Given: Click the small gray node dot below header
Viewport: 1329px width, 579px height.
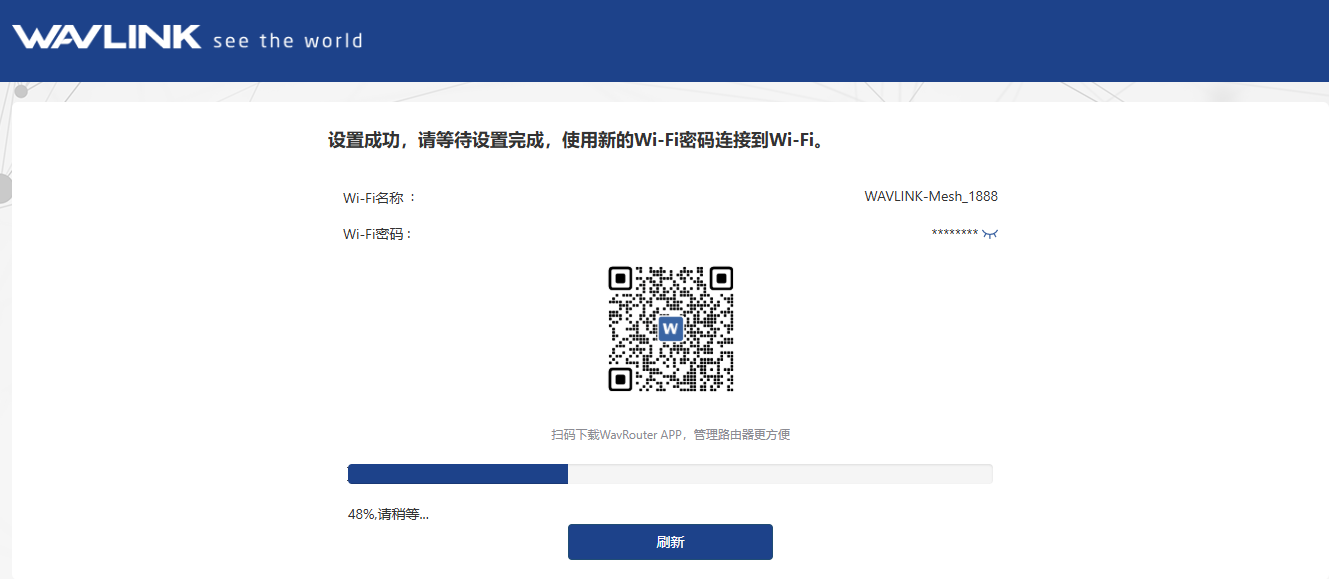Looking at the screenshot, I should pos(20,91).
